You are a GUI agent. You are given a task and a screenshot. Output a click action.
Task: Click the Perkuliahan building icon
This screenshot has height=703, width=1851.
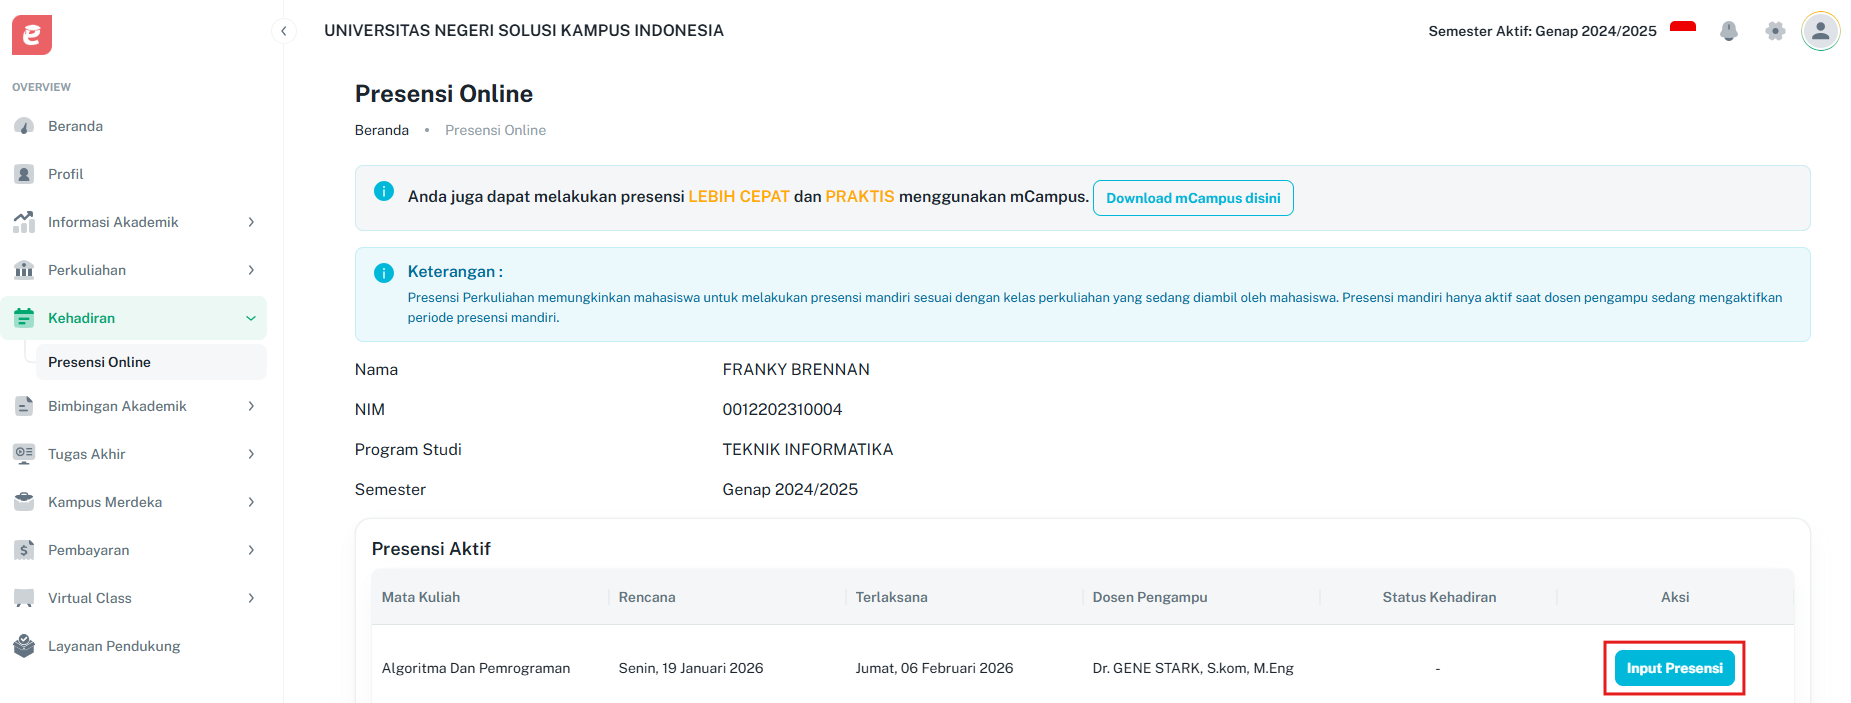point(24,270)
